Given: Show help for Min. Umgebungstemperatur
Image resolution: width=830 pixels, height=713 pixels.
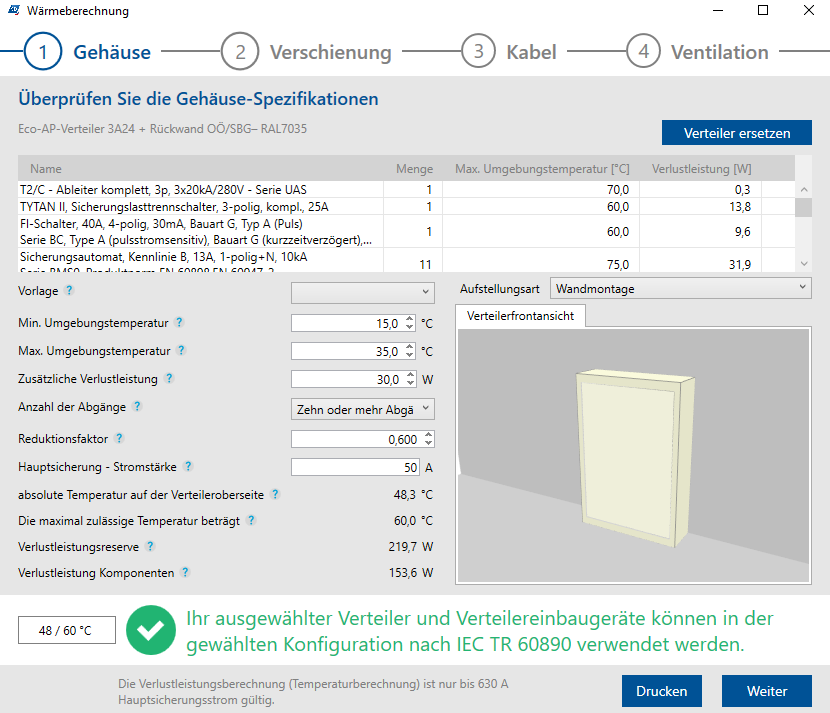Looking at the screenshot, I should coord(179,322).
